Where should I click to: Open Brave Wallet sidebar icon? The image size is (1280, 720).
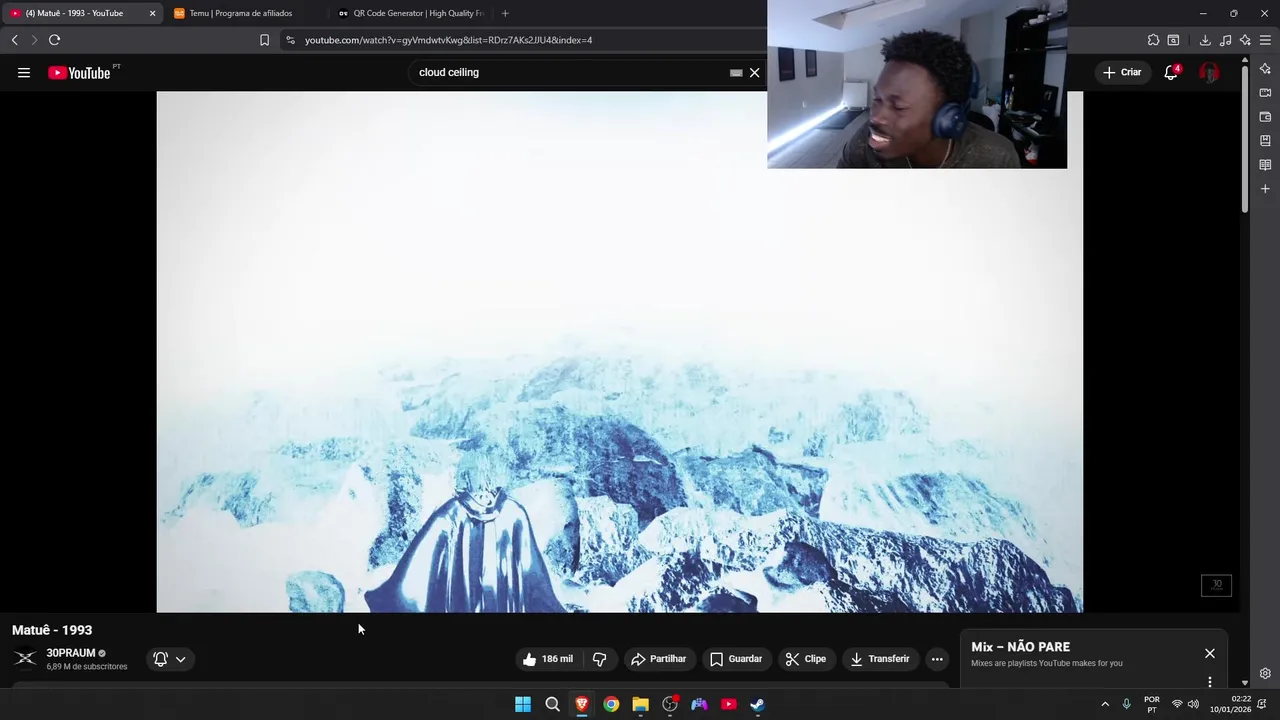click(x=1265, y=116)
